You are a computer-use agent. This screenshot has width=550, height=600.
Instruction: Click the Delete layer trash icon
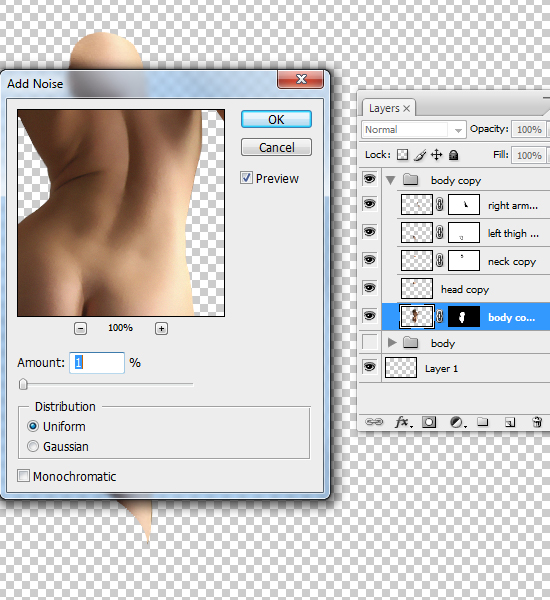coord(537,422)
